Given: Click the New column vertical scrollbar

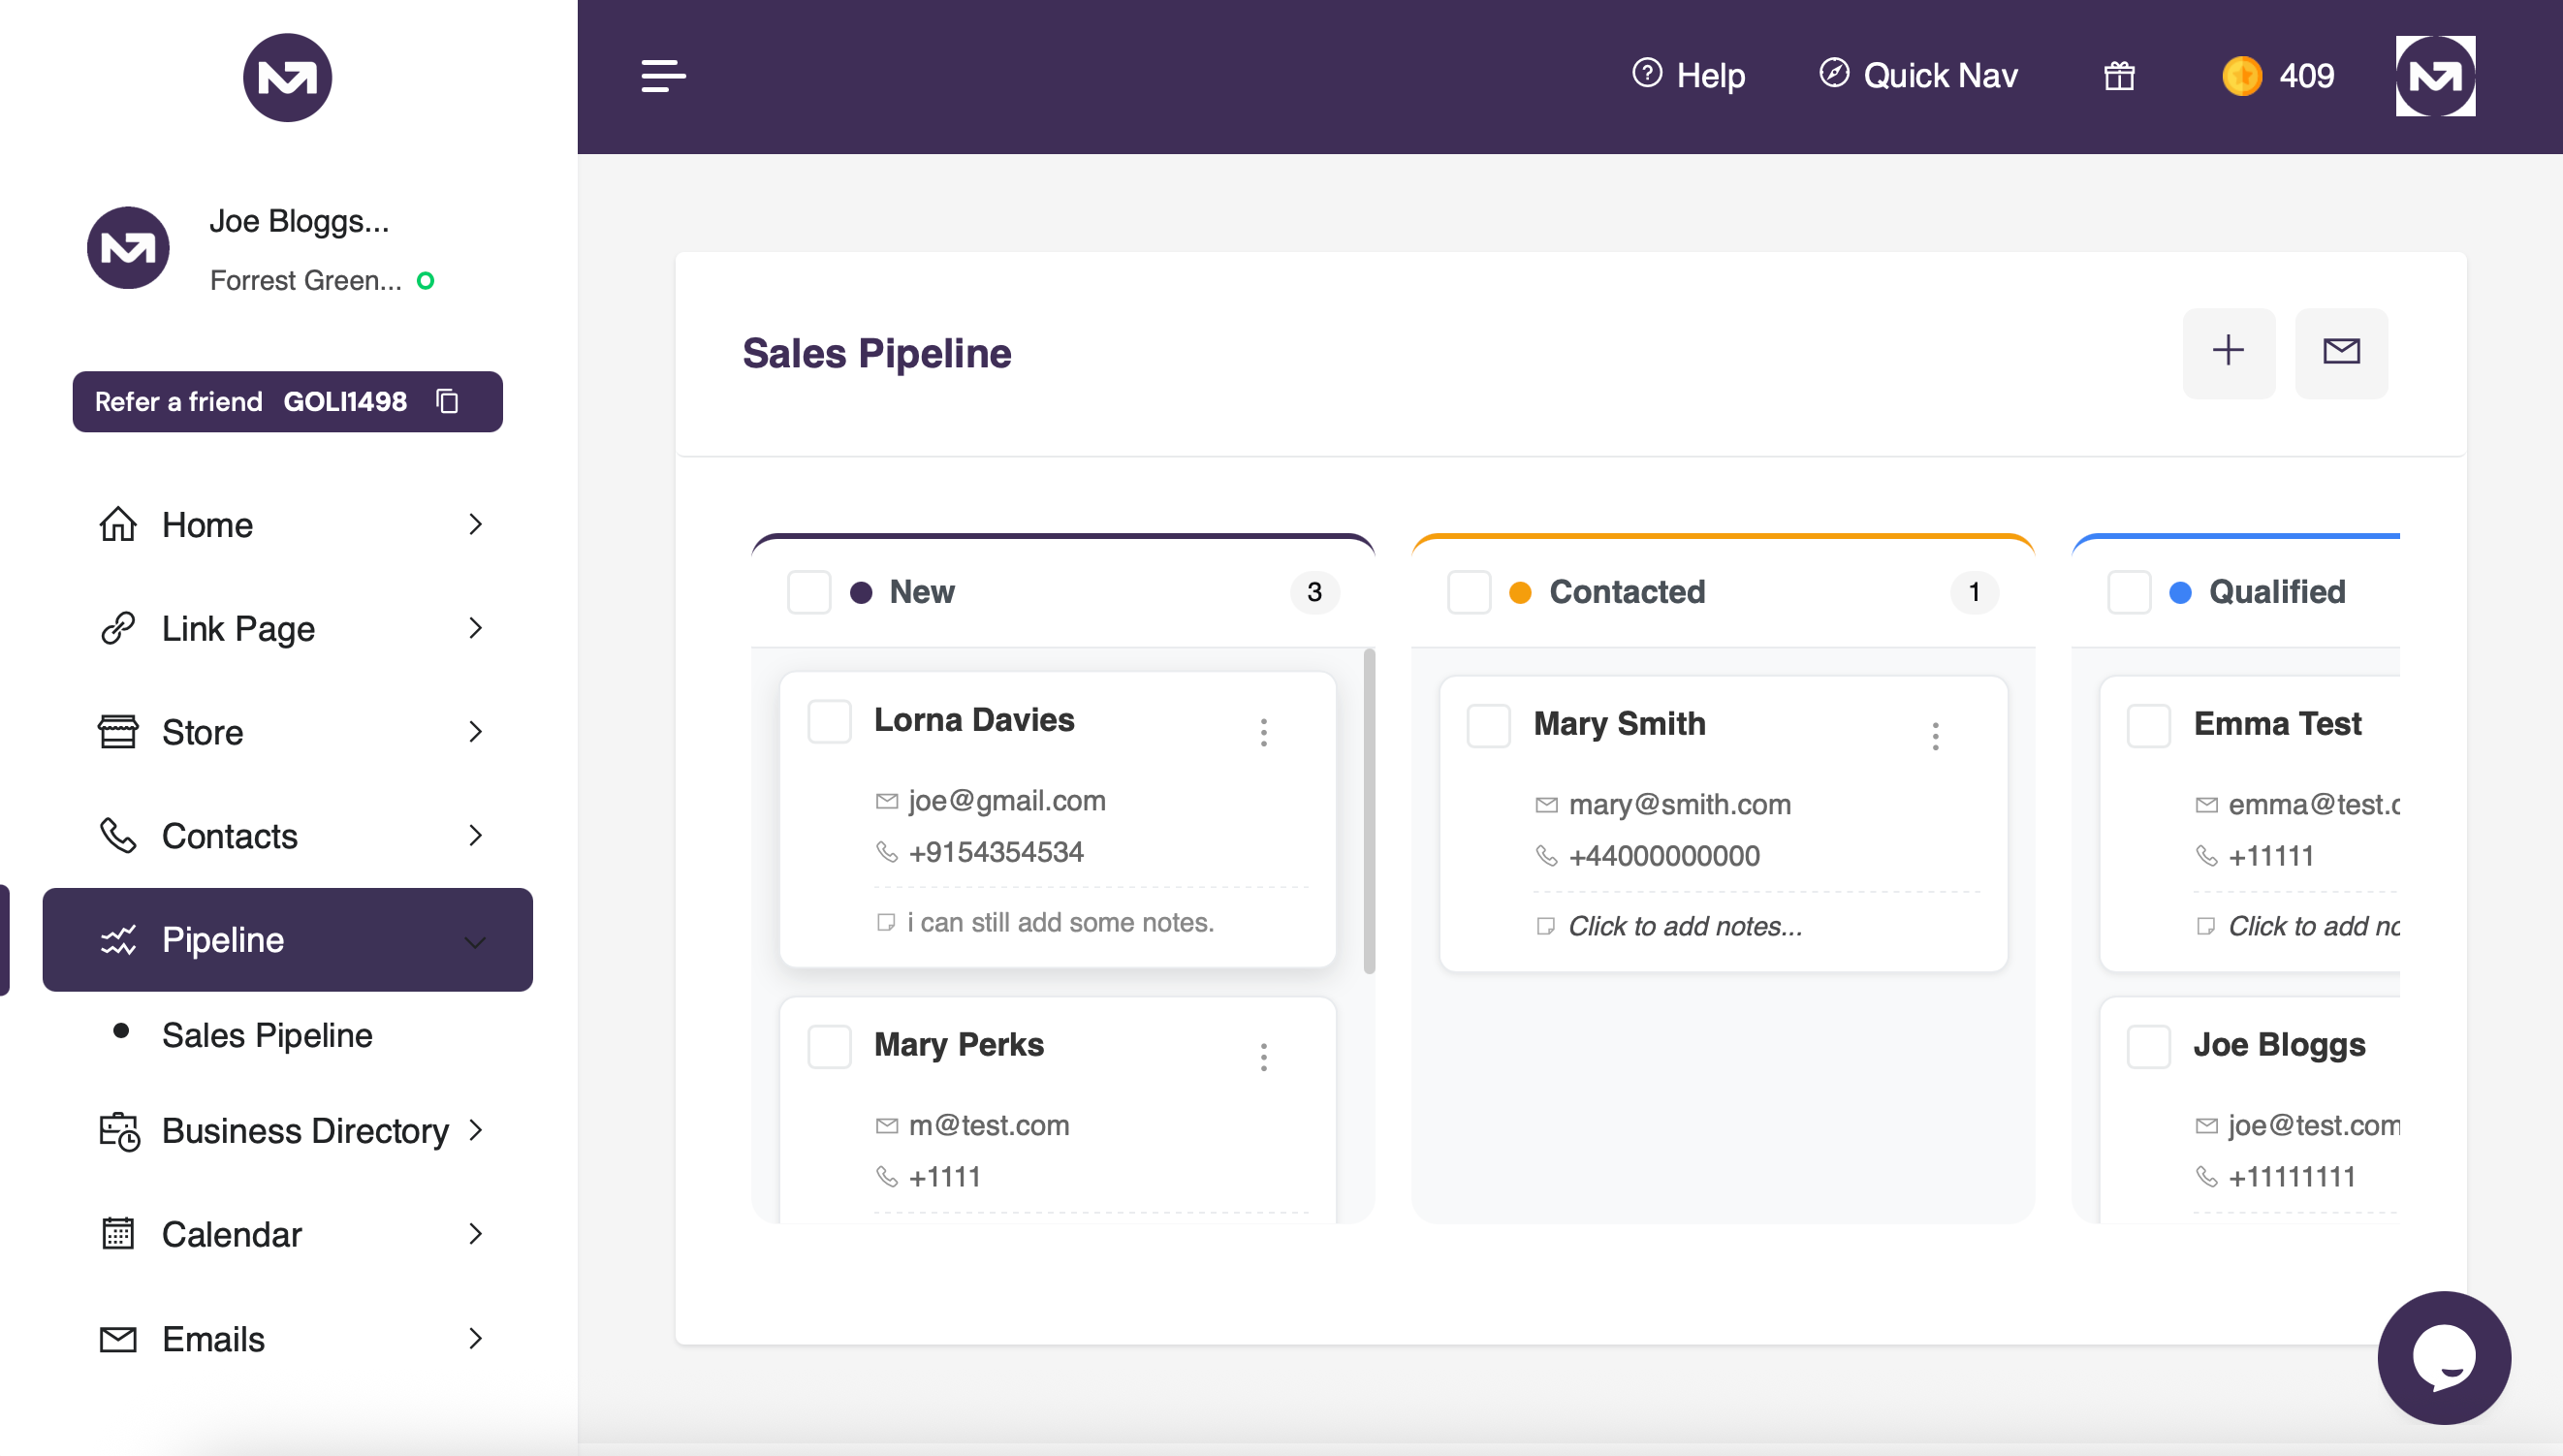Looking at the screenshot, I should click(x=1369, y=810).
